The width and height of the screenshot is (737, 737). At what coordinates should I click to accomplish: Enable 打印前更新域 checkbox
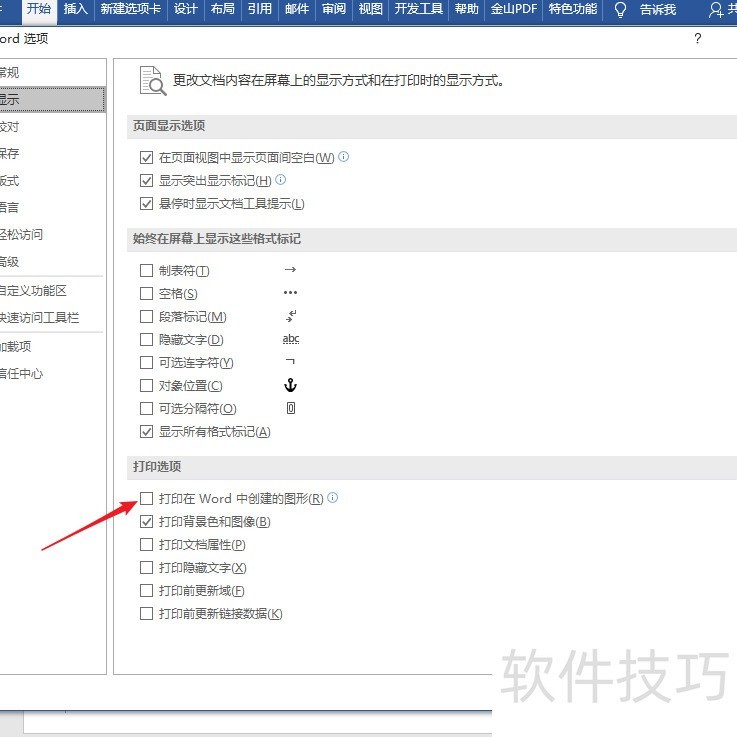pyautogui.click(x=146, y=590)
